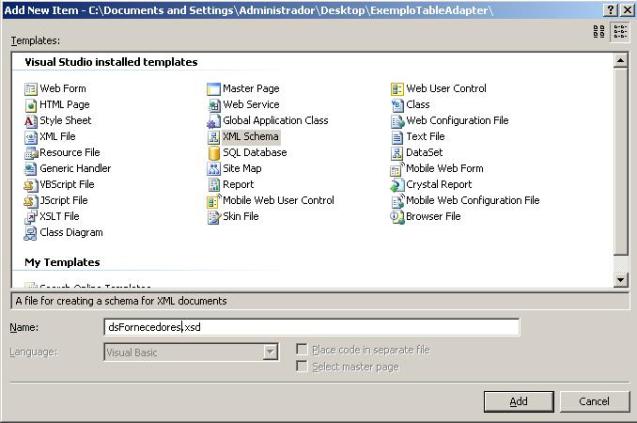Choose the Resource File template icon
The width and height of the screenshot is (637, 423).
pos(30,153)
